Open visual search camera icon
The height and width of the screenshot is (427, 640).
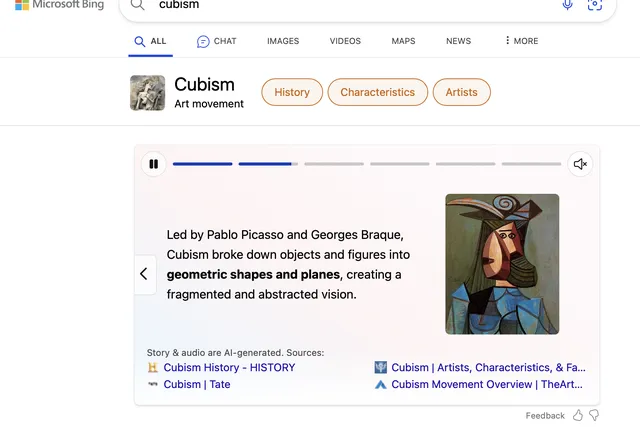pos(595,5)
